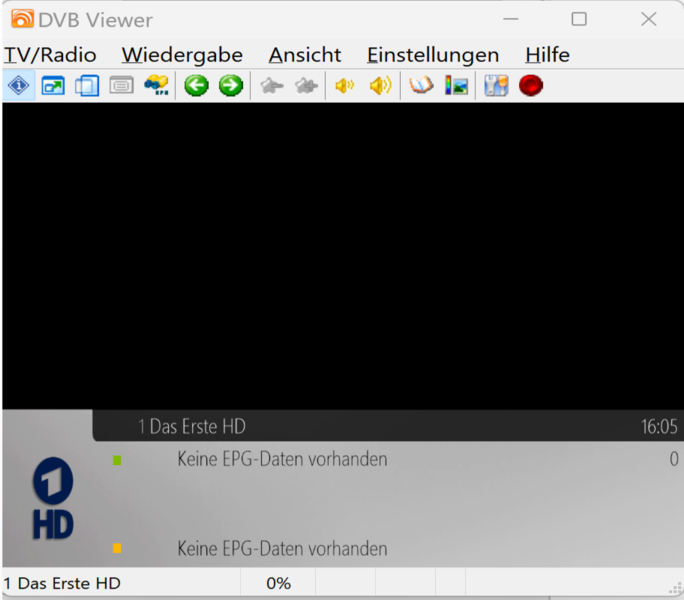This screenshot has width=684, height=600.
Task: Maximize the DVB Viewer window
Action: (579, 19)
